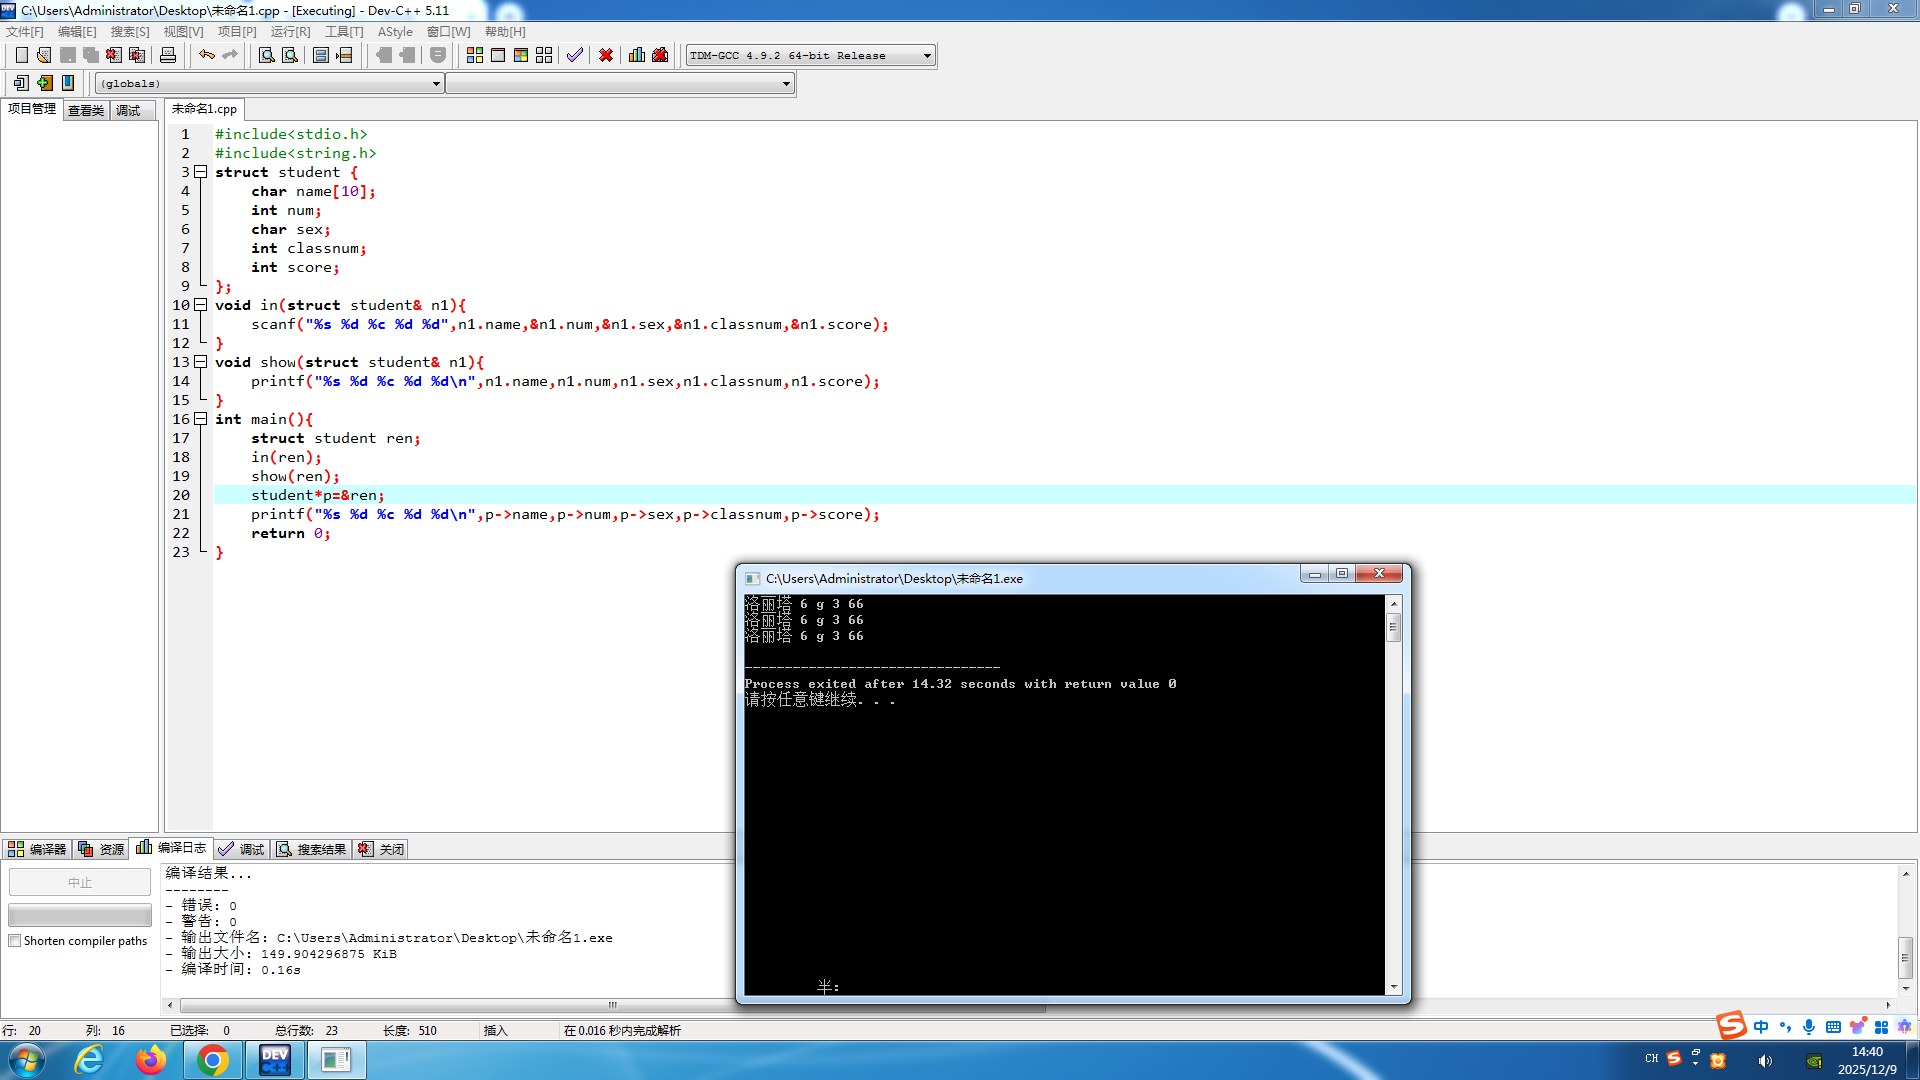Image resolution: width=1920 pixels, height=1080 pixels.
Task: Switch to the 编译器 bottom tab
Action: tap(37, 849)
